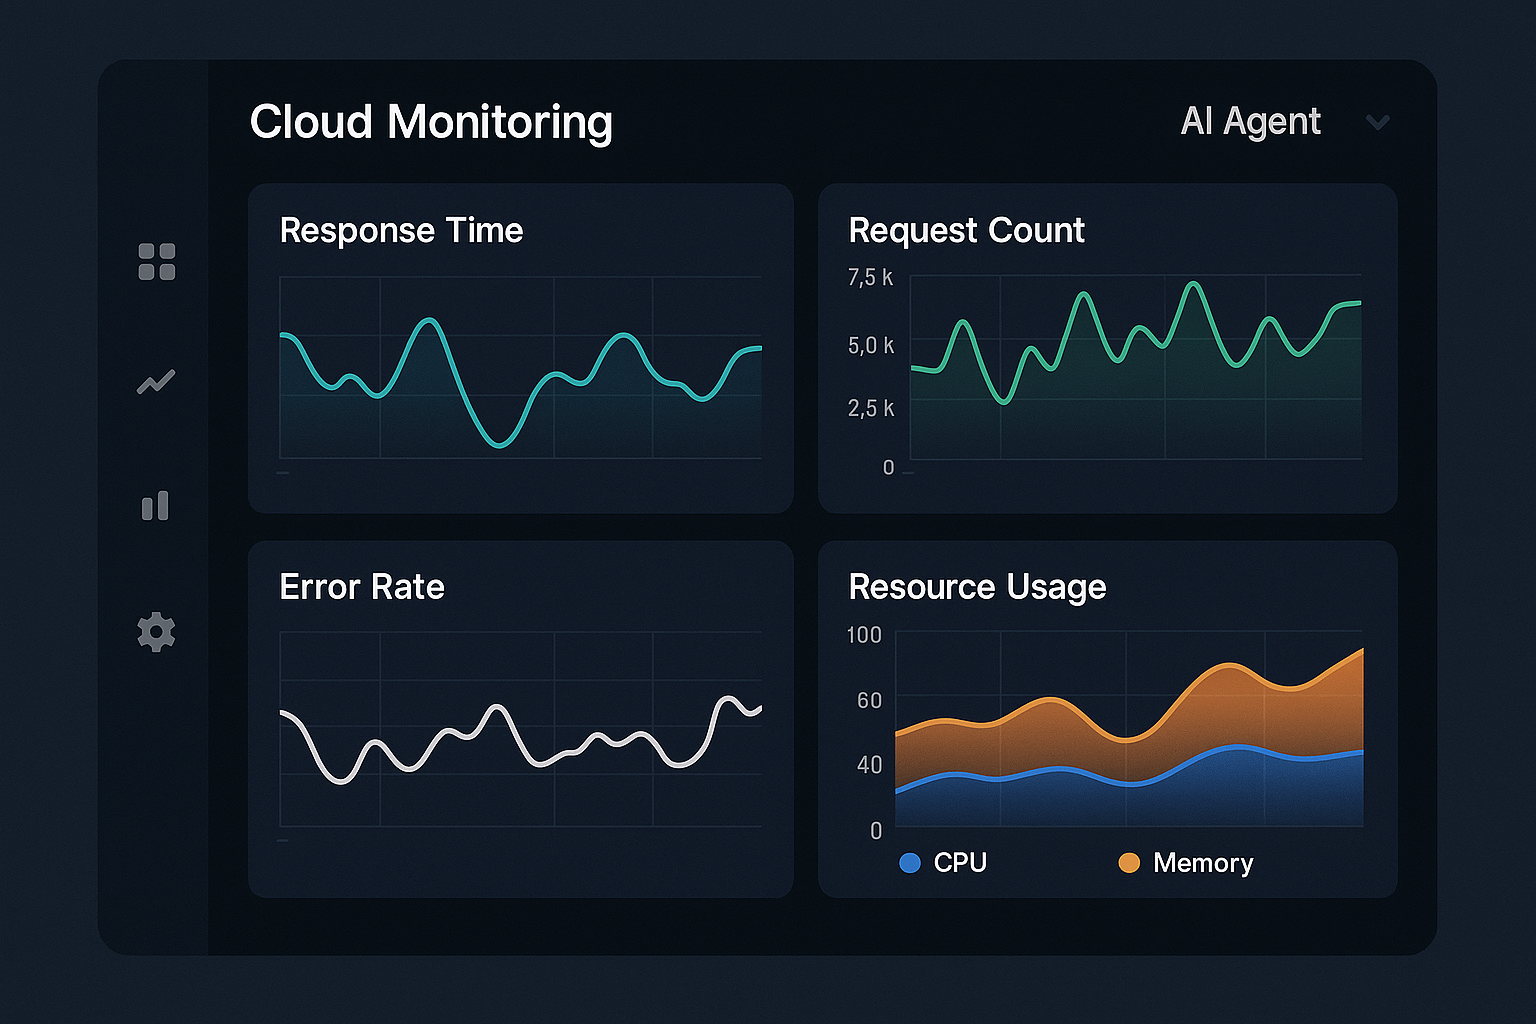This screenshot has height=1024, width=1536.
Task: Open the settings gear in sidebar
Action: coord(156,631)
